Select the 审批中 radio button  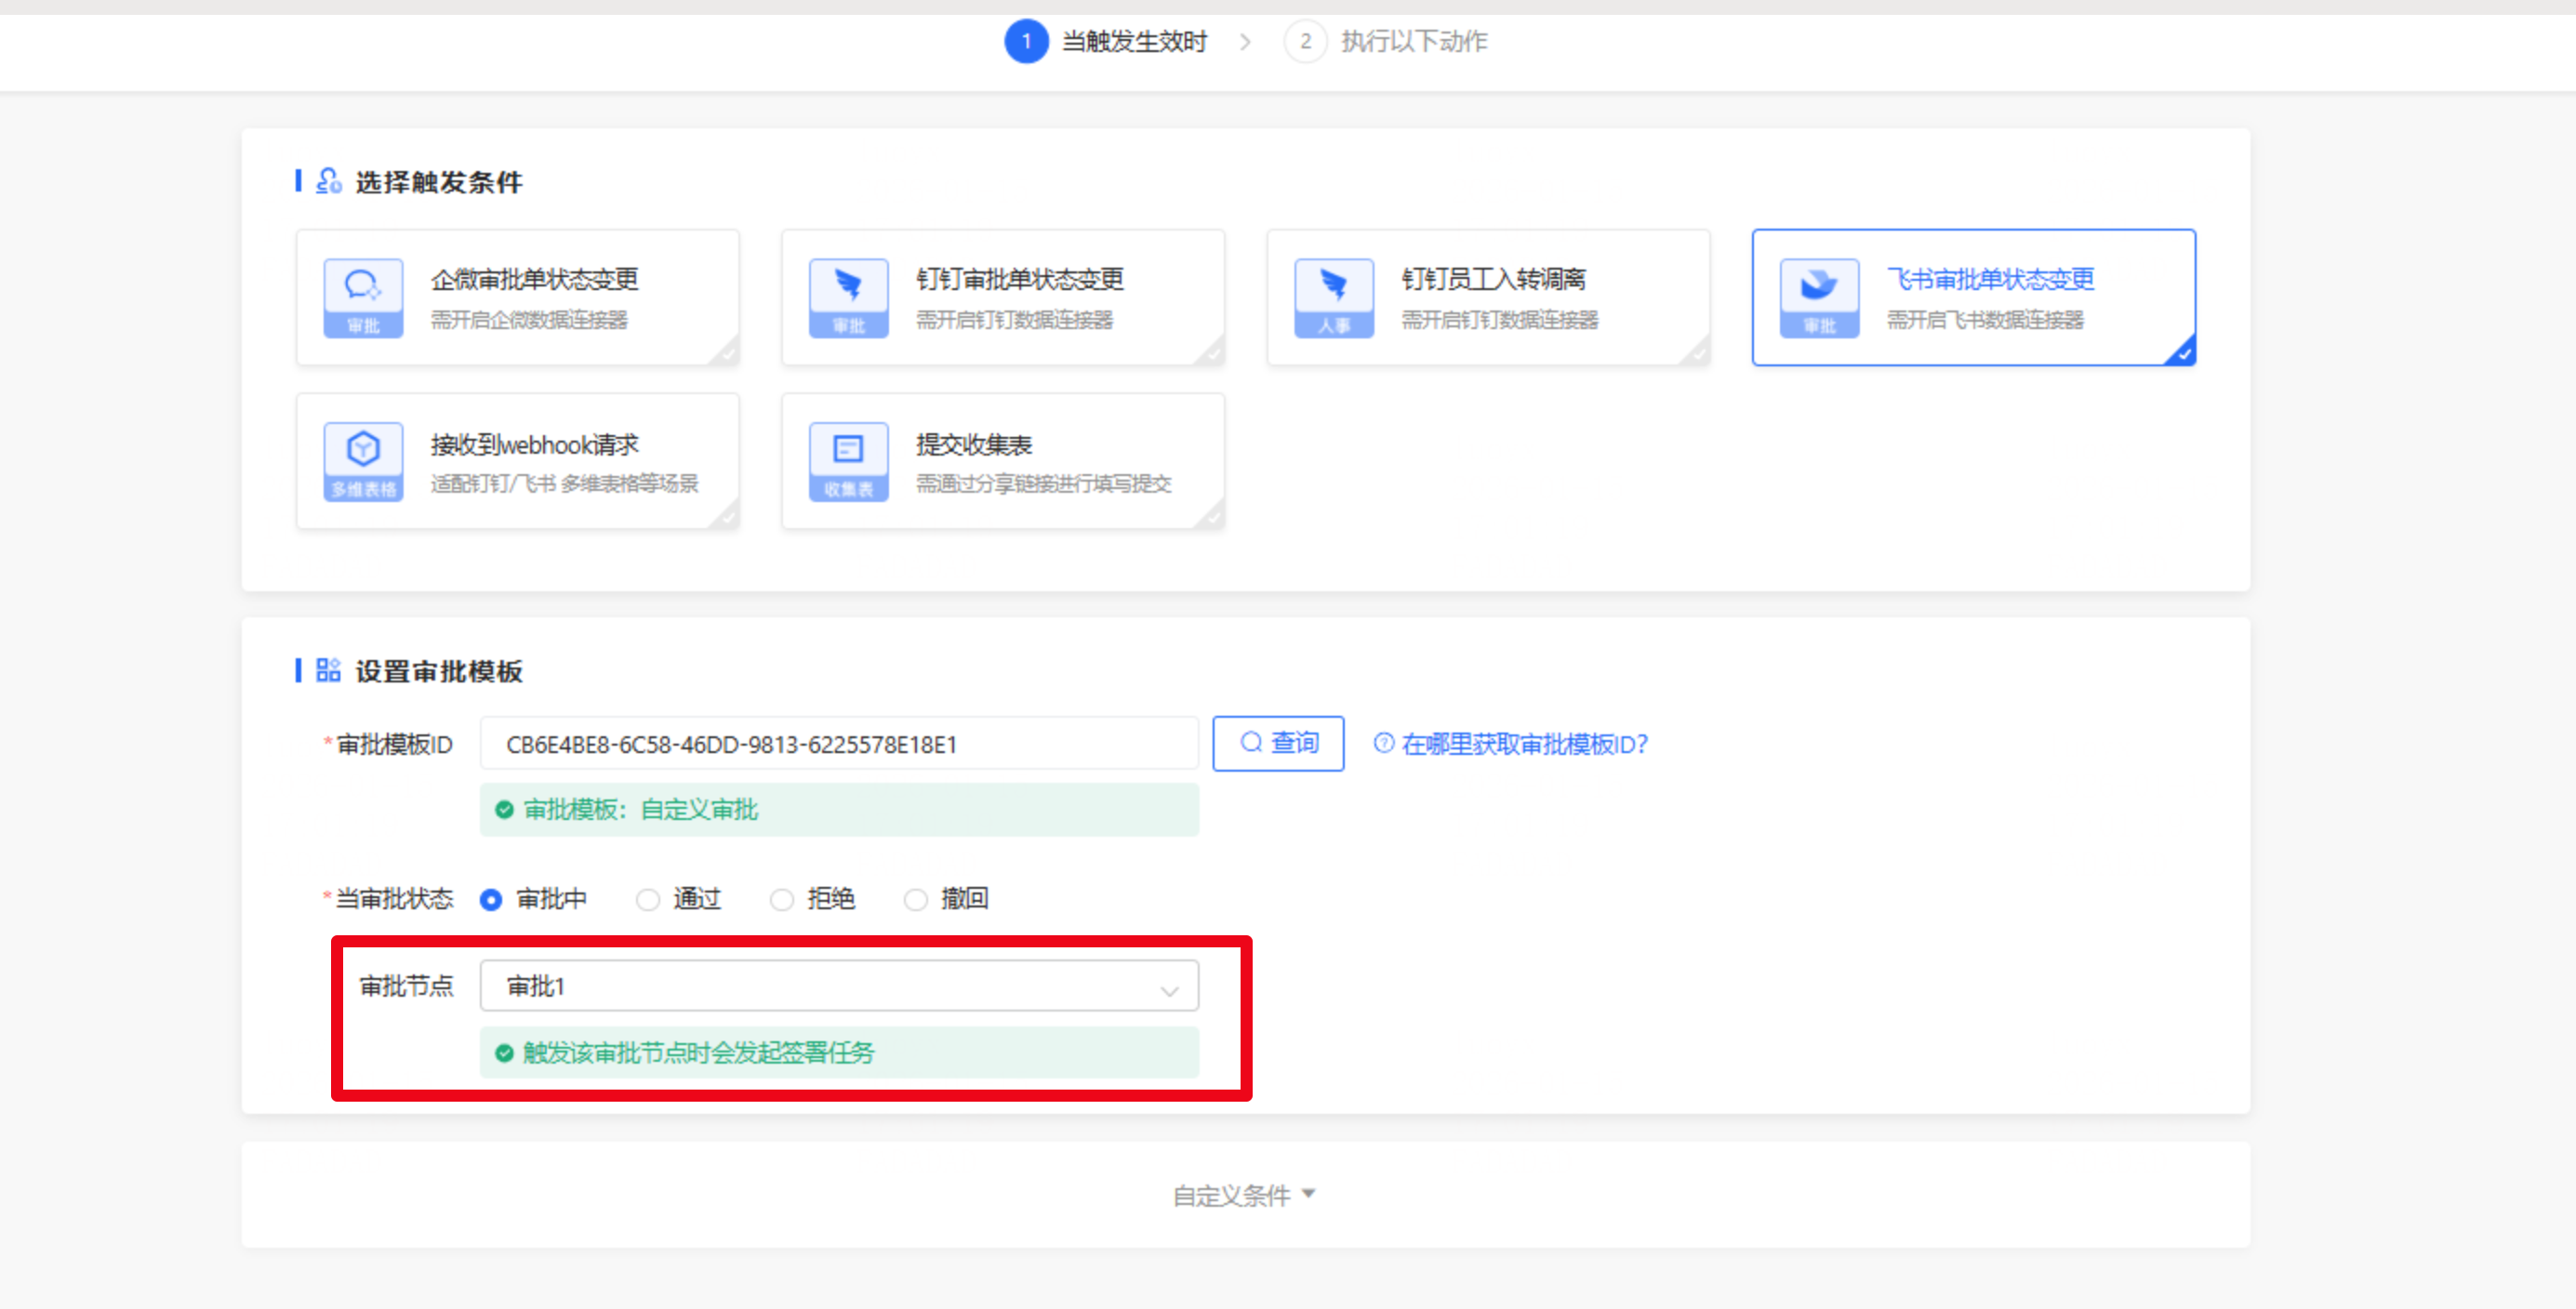coord(491,899)
